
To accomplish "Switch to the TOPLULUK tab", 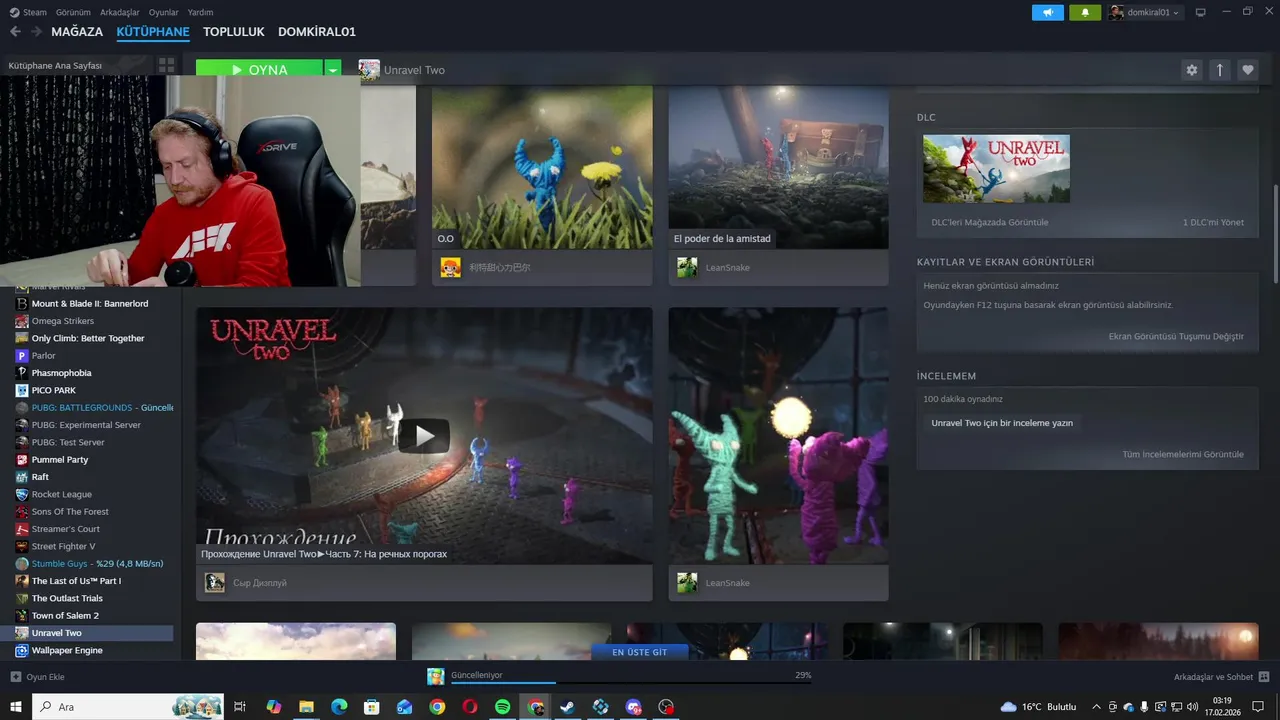I will point(234,32).
